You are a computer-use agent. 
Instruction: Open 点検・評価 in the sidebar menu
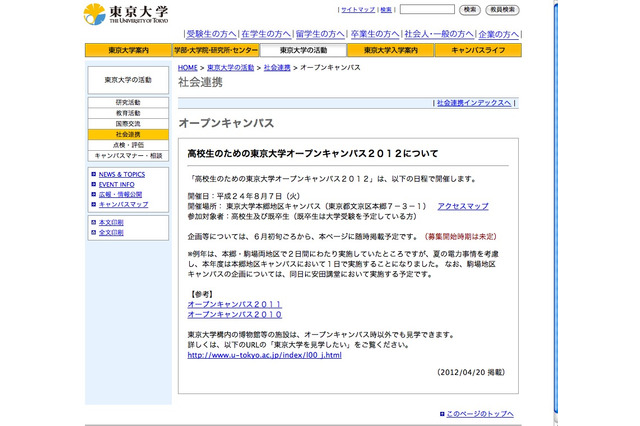click(128, 145)
